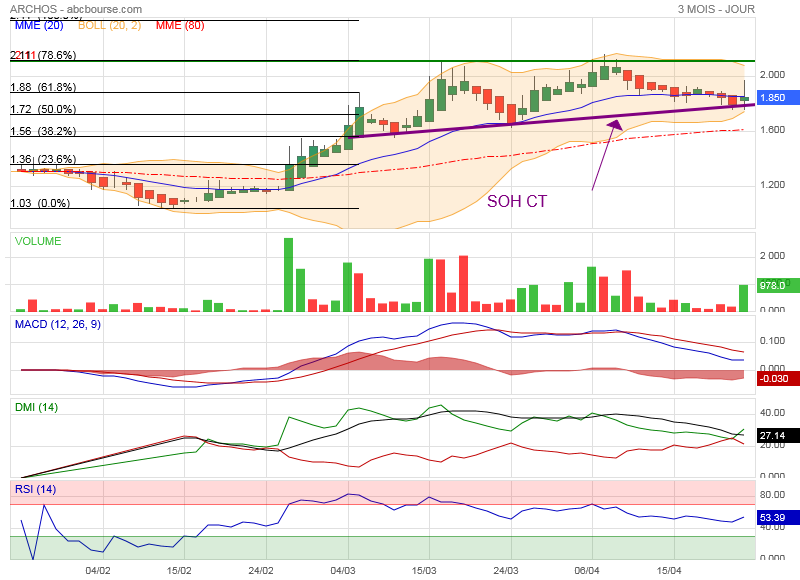Click the MME (20) indicator legend
The image size is (800, 580).
[x=39, y=26]
